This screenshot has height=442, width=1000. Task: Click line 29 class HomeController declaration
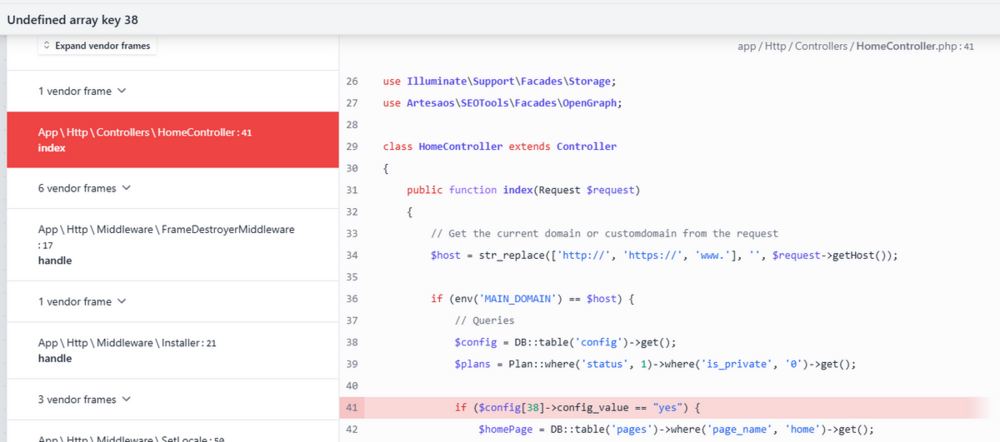[499, 146]
